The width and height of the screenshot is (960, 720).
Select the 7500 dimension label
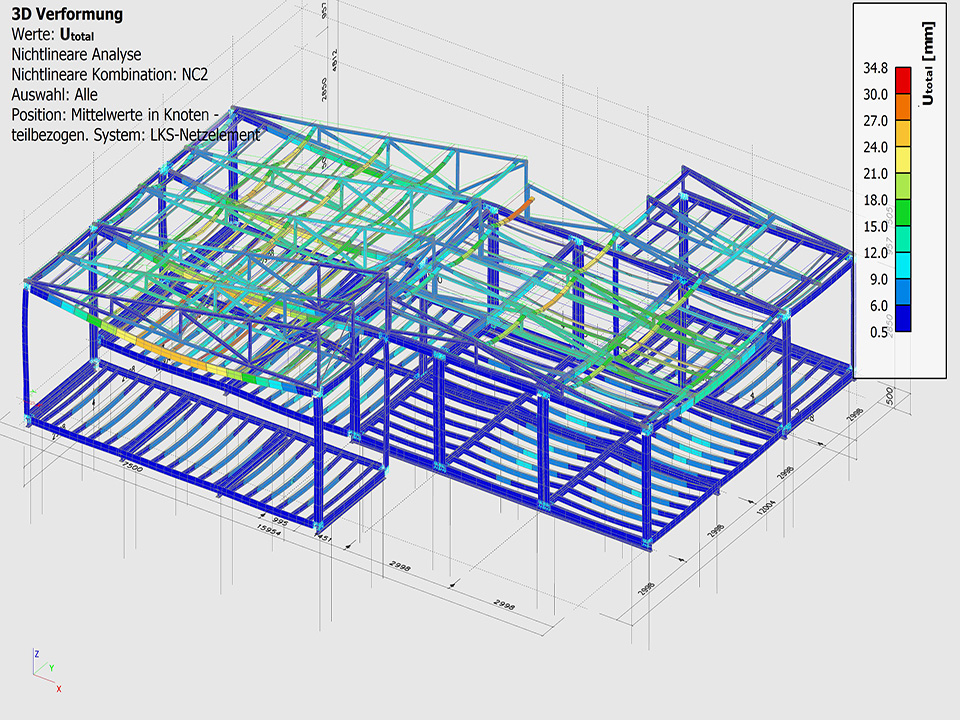click(x=132, y=469)
